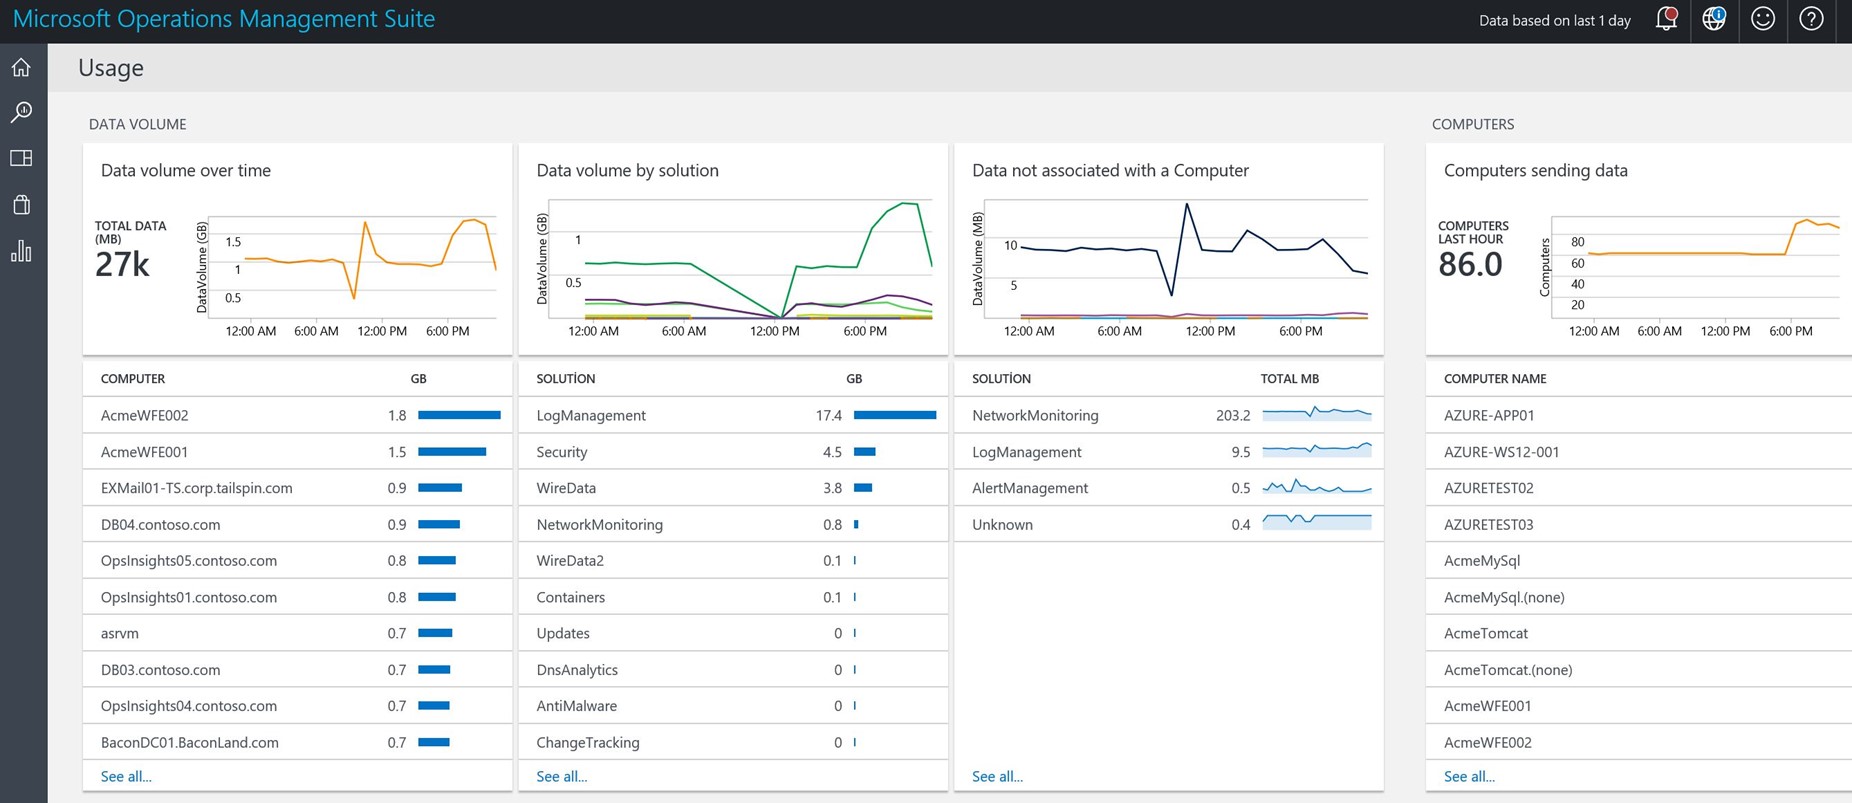Open Solutions Gallery bag icon
This screenshot has height=803, width=1852.
(21, 205)
